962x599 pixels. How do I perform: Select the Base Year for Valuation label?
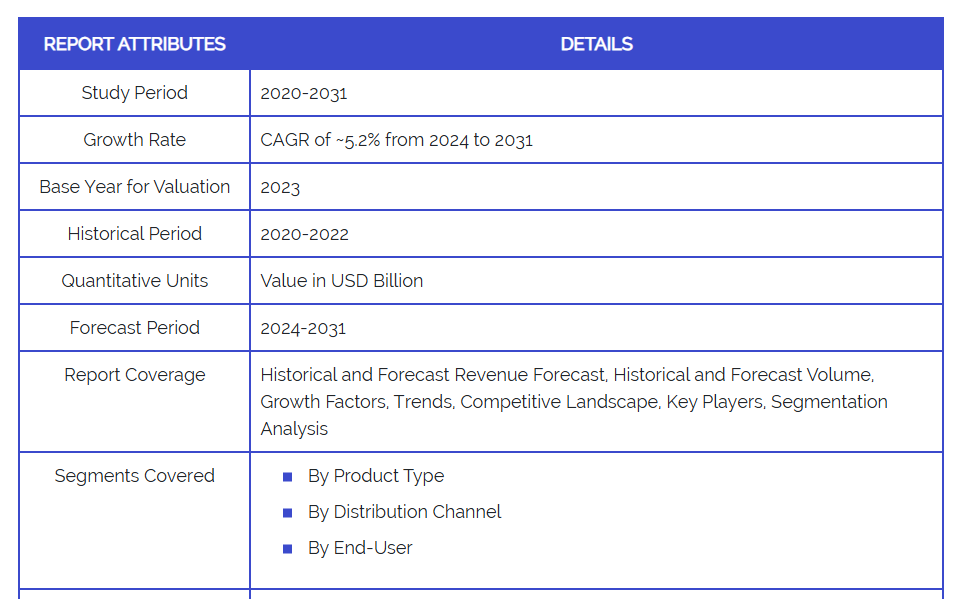[x=135, y=187]
